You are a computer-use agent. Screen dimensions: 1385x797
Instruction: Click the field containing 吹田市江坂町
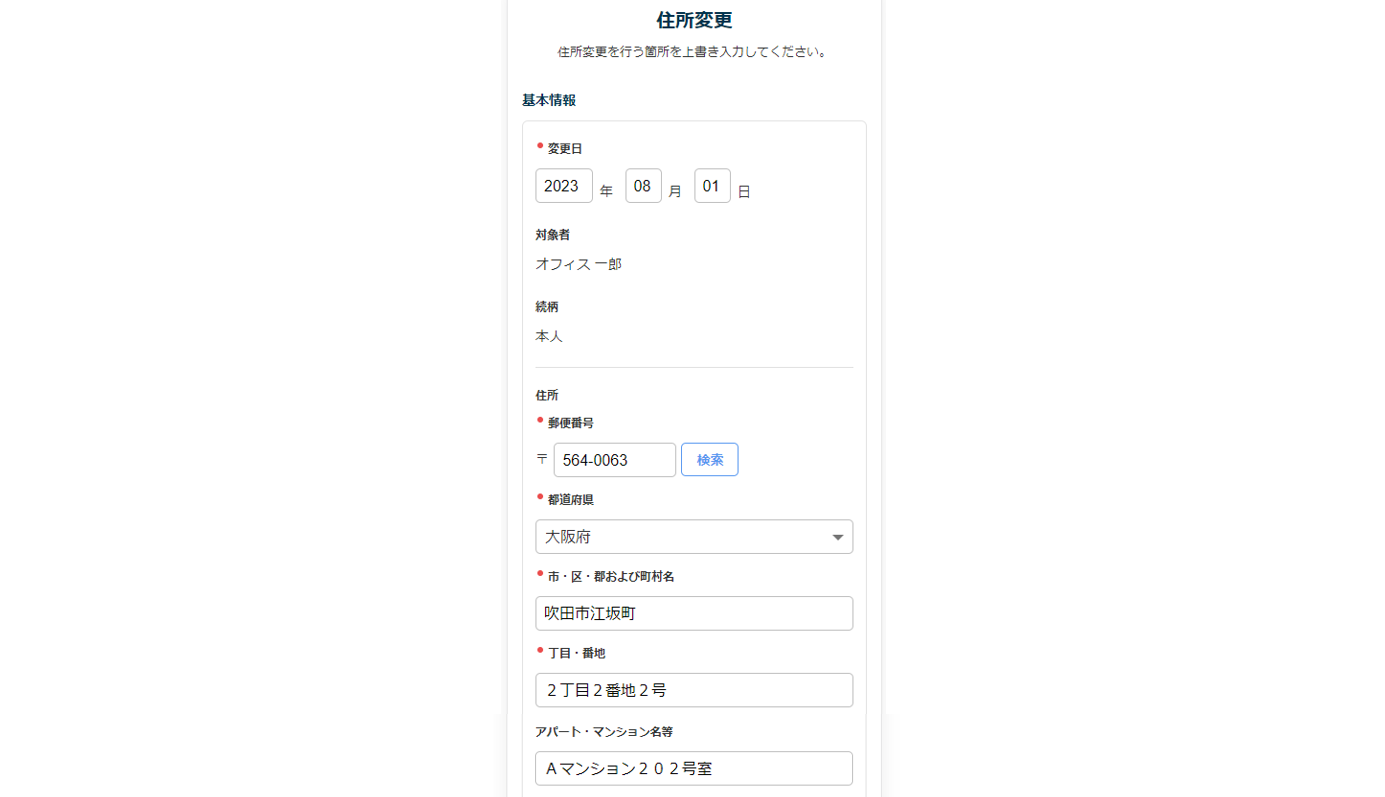tap(694, 614)
